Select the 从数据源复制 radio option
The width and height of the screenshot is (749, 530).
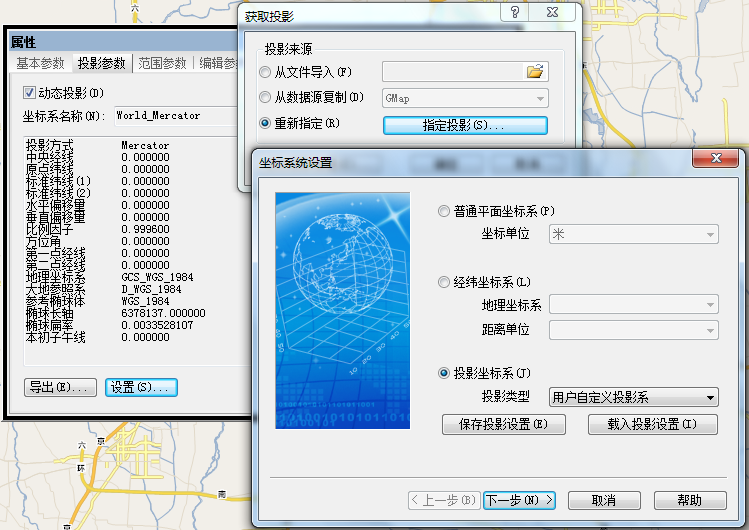[265, 97]
